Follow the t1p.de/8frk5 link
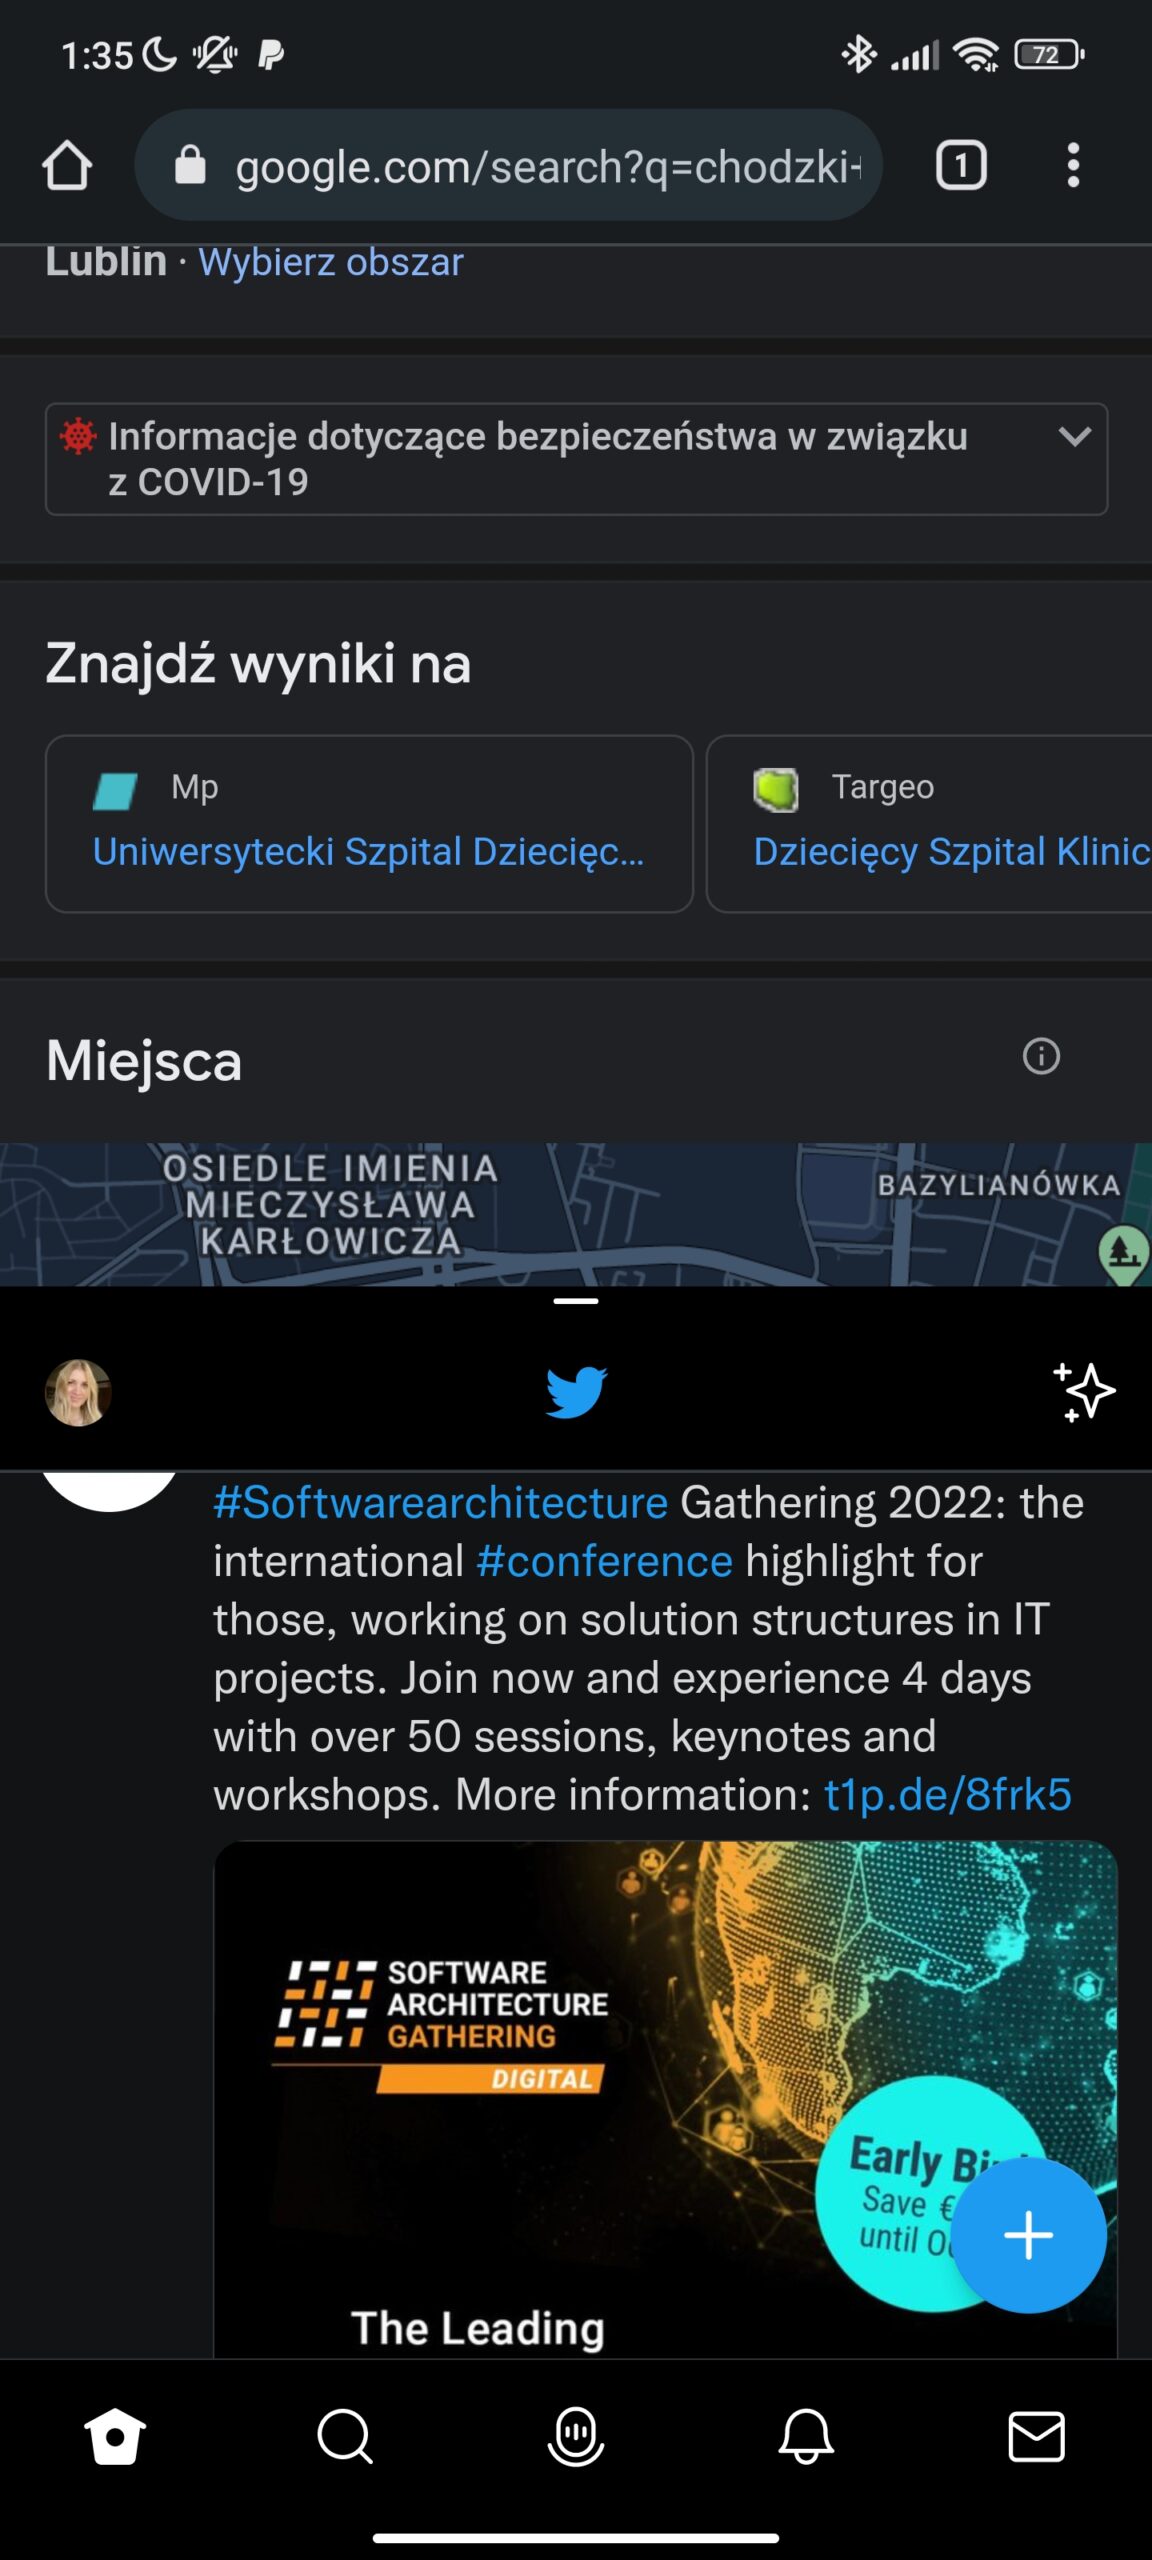 point(948,1795)
